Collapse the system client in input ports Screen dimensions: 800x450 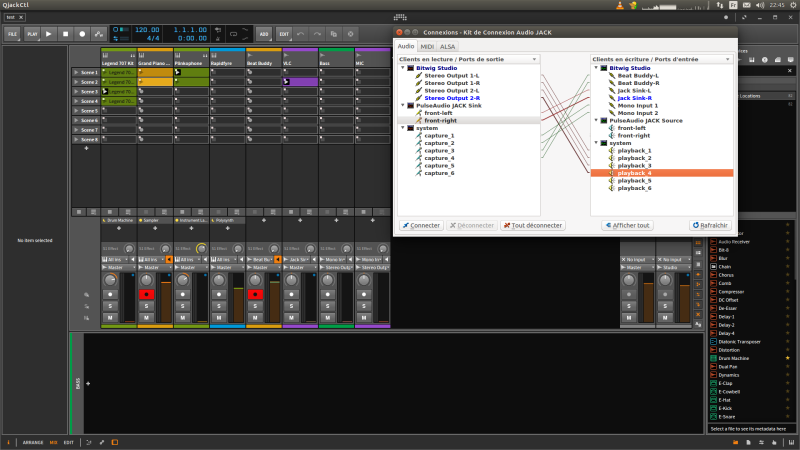click(595, 142)
